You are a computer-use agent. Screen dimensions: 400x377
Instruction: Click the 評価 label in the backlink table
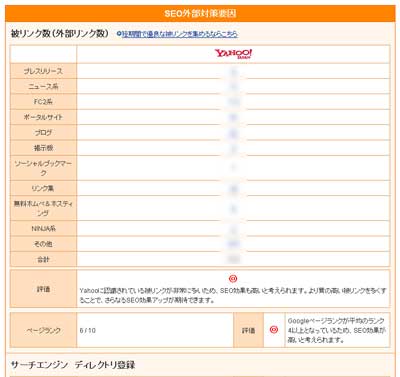[43, 289]
